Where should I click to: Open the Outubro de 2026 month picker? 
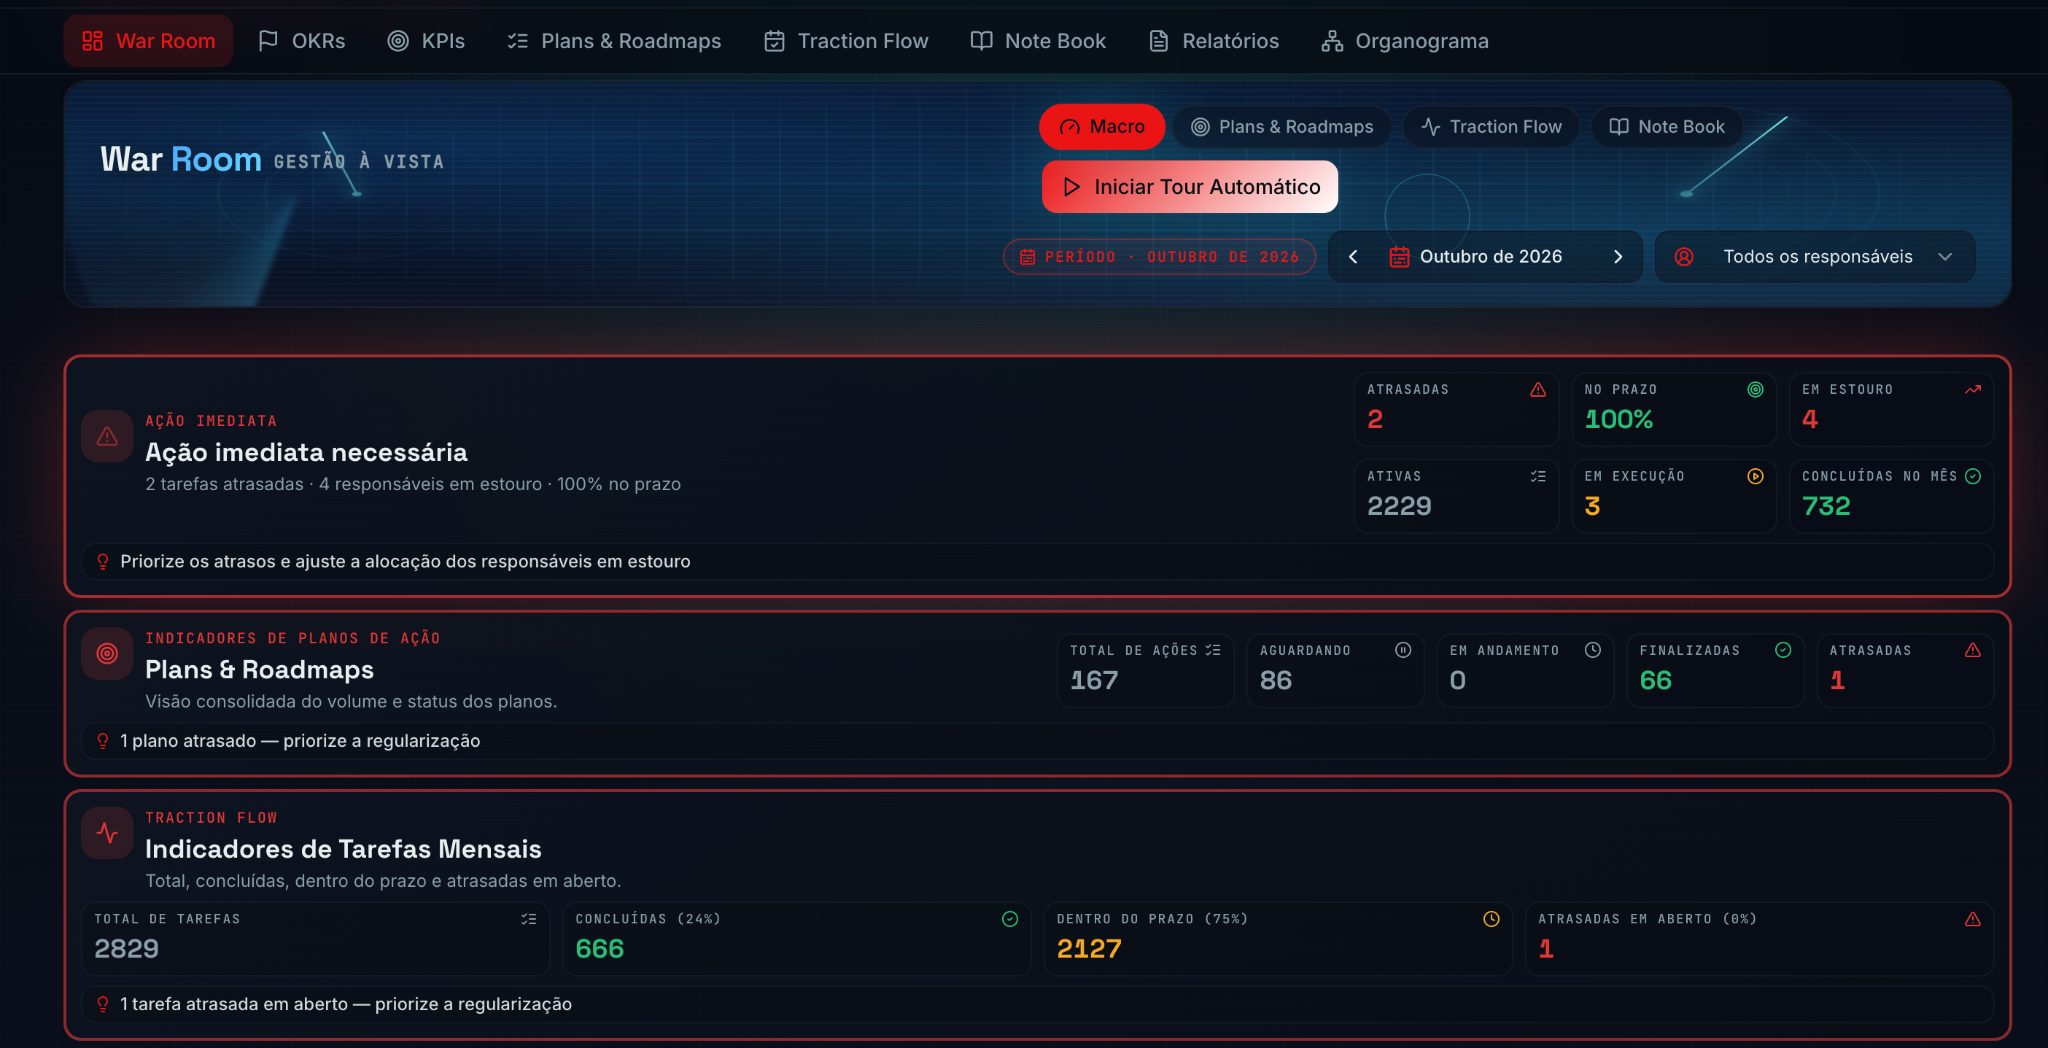coord(1476,257)
